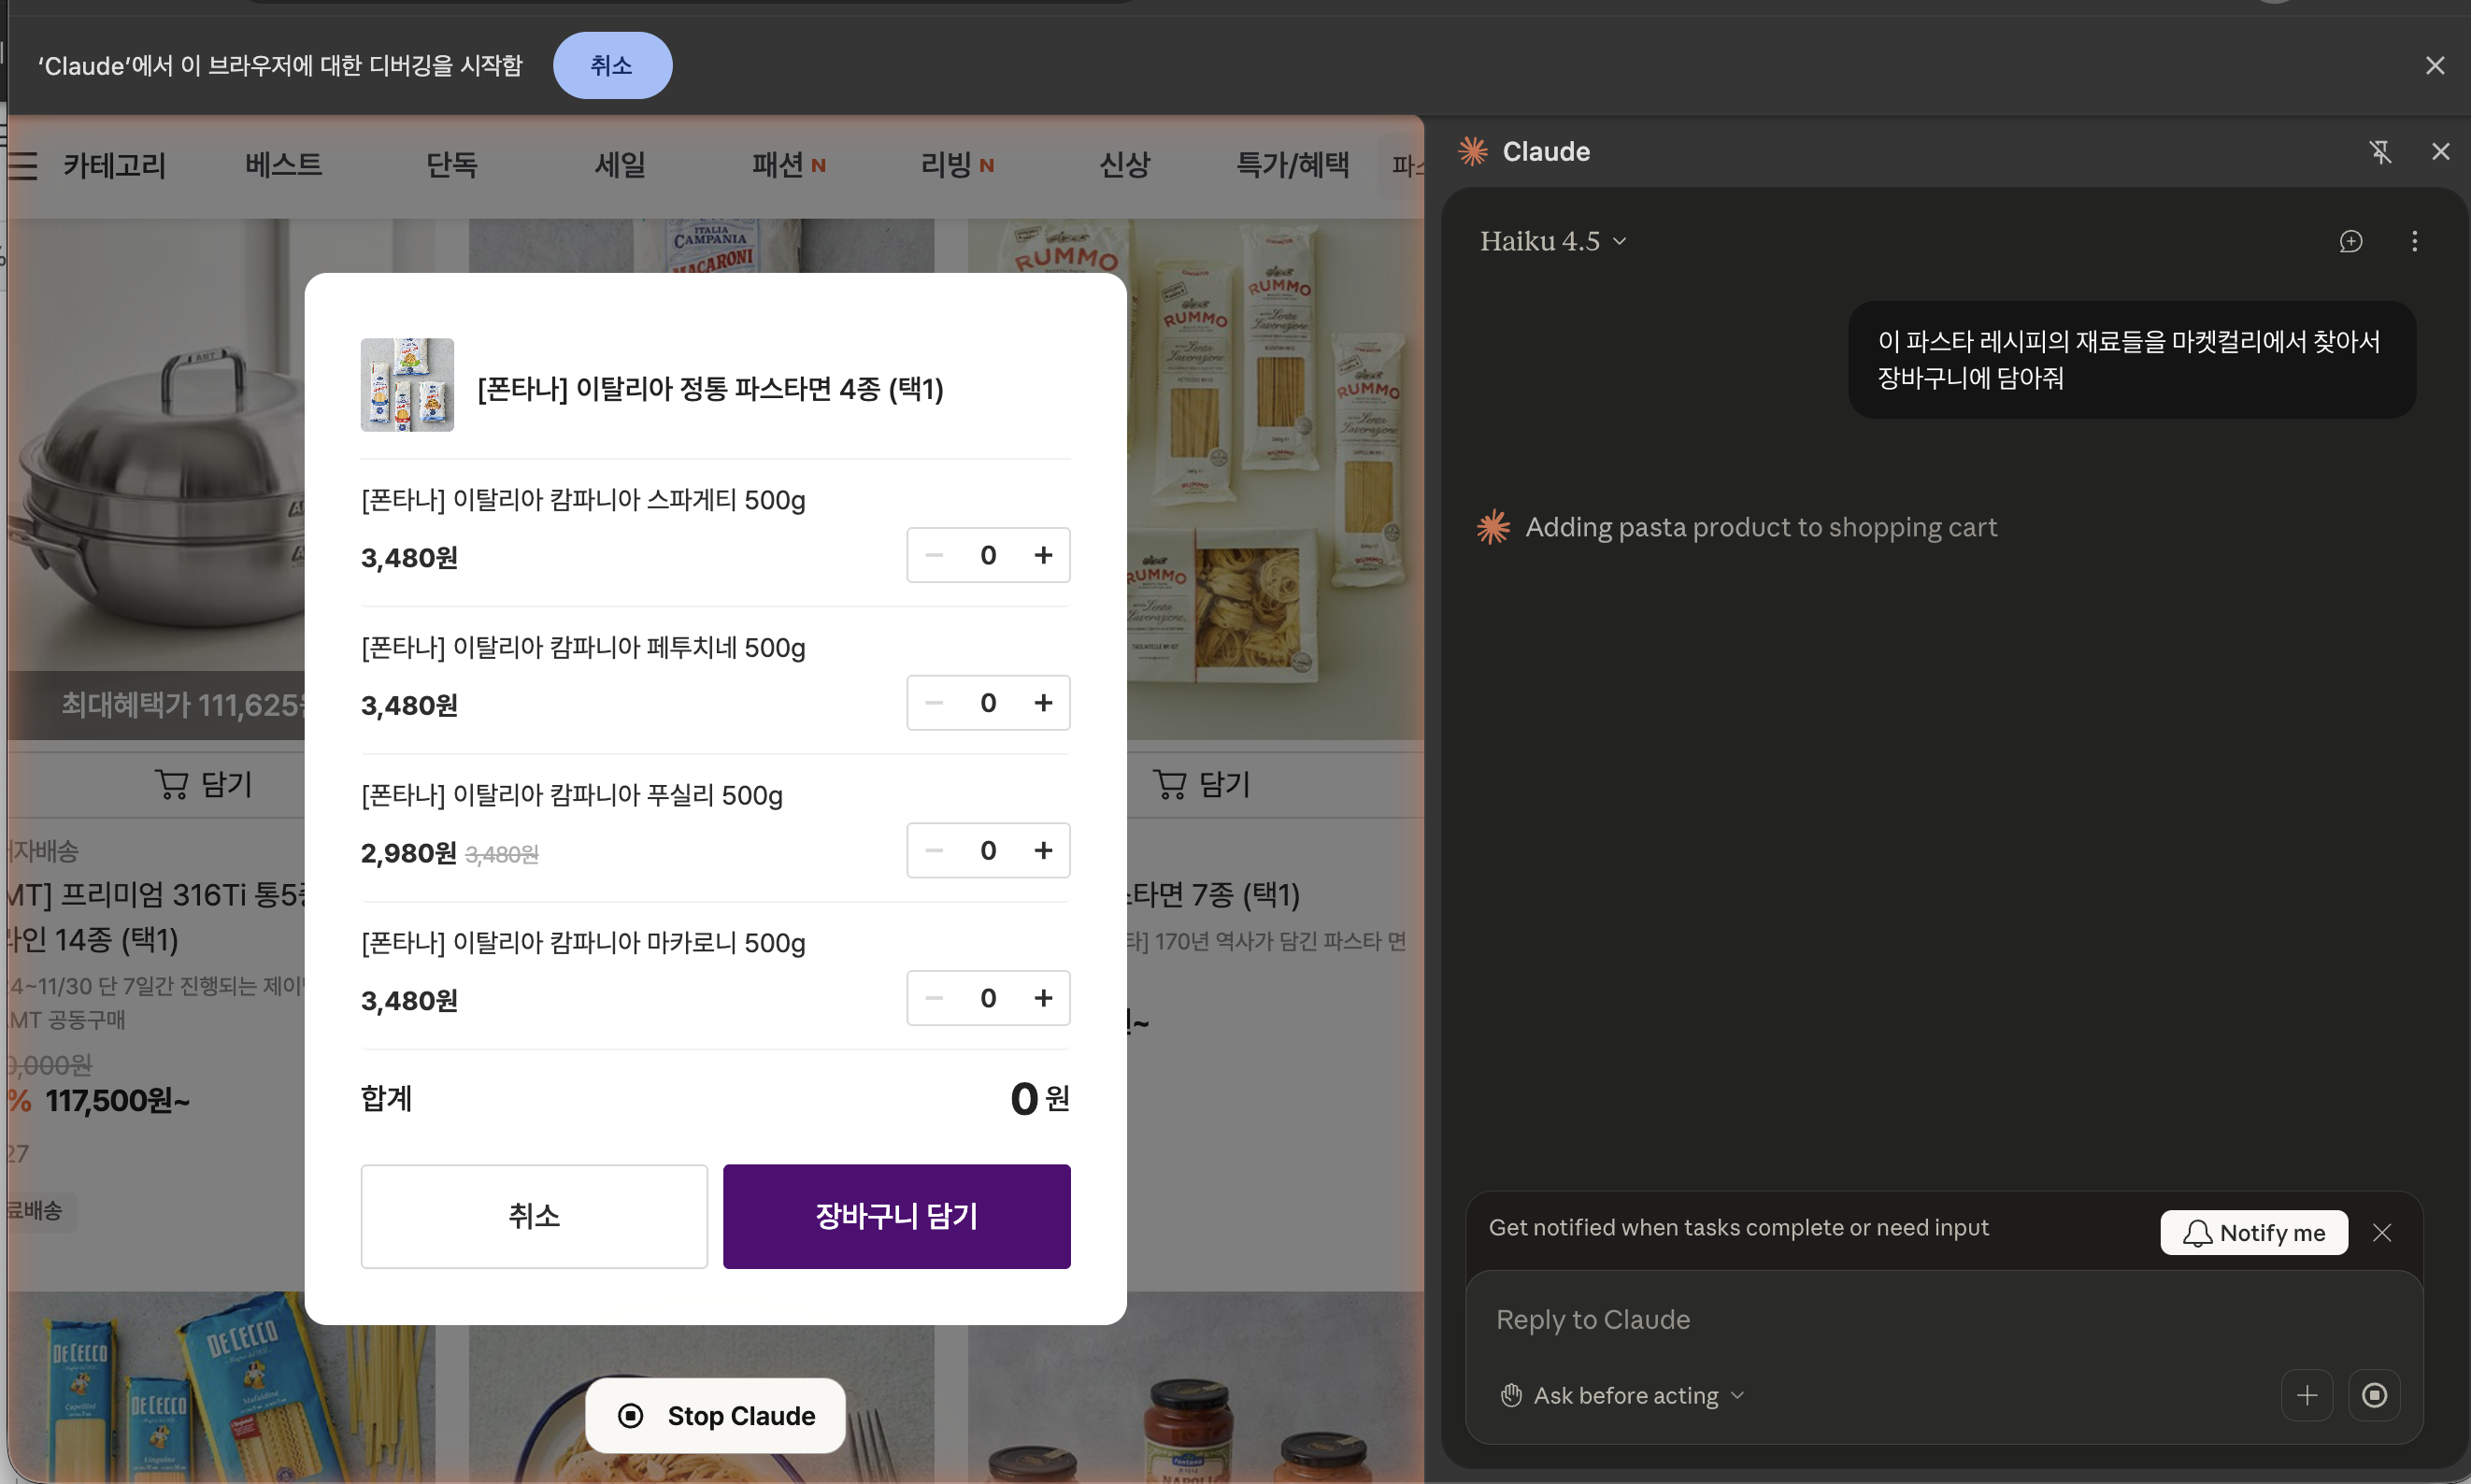Click plus for fettuccine 500g quantity
Image resolution: width=2471 pixels, height=1484 pixels.
pyautogui.click(x=1043, y=703)
